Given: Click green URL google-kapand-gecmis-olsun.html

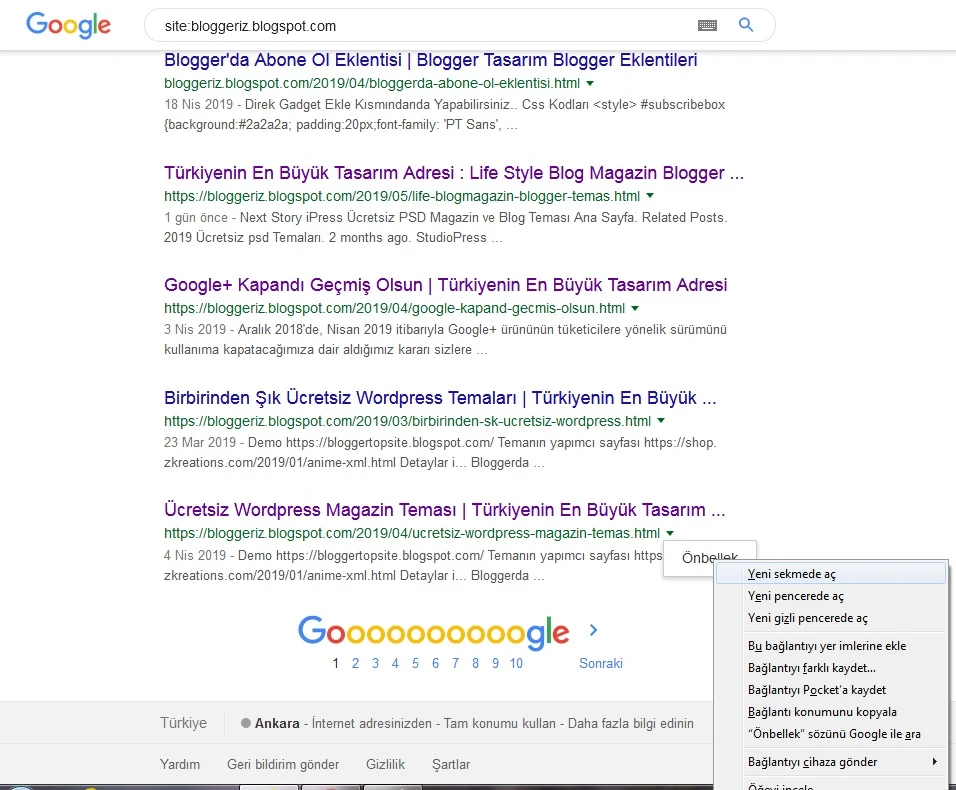Looking at the screenshot, I should (394, 308).
